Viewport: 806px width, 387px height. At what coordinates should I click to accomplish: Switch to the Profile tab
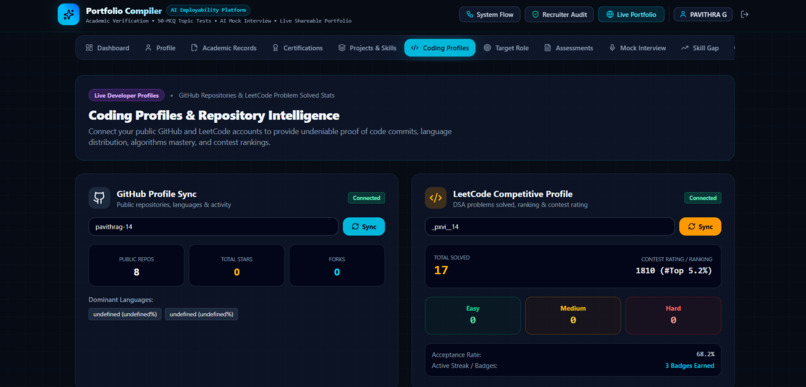[x=160, y=48]
